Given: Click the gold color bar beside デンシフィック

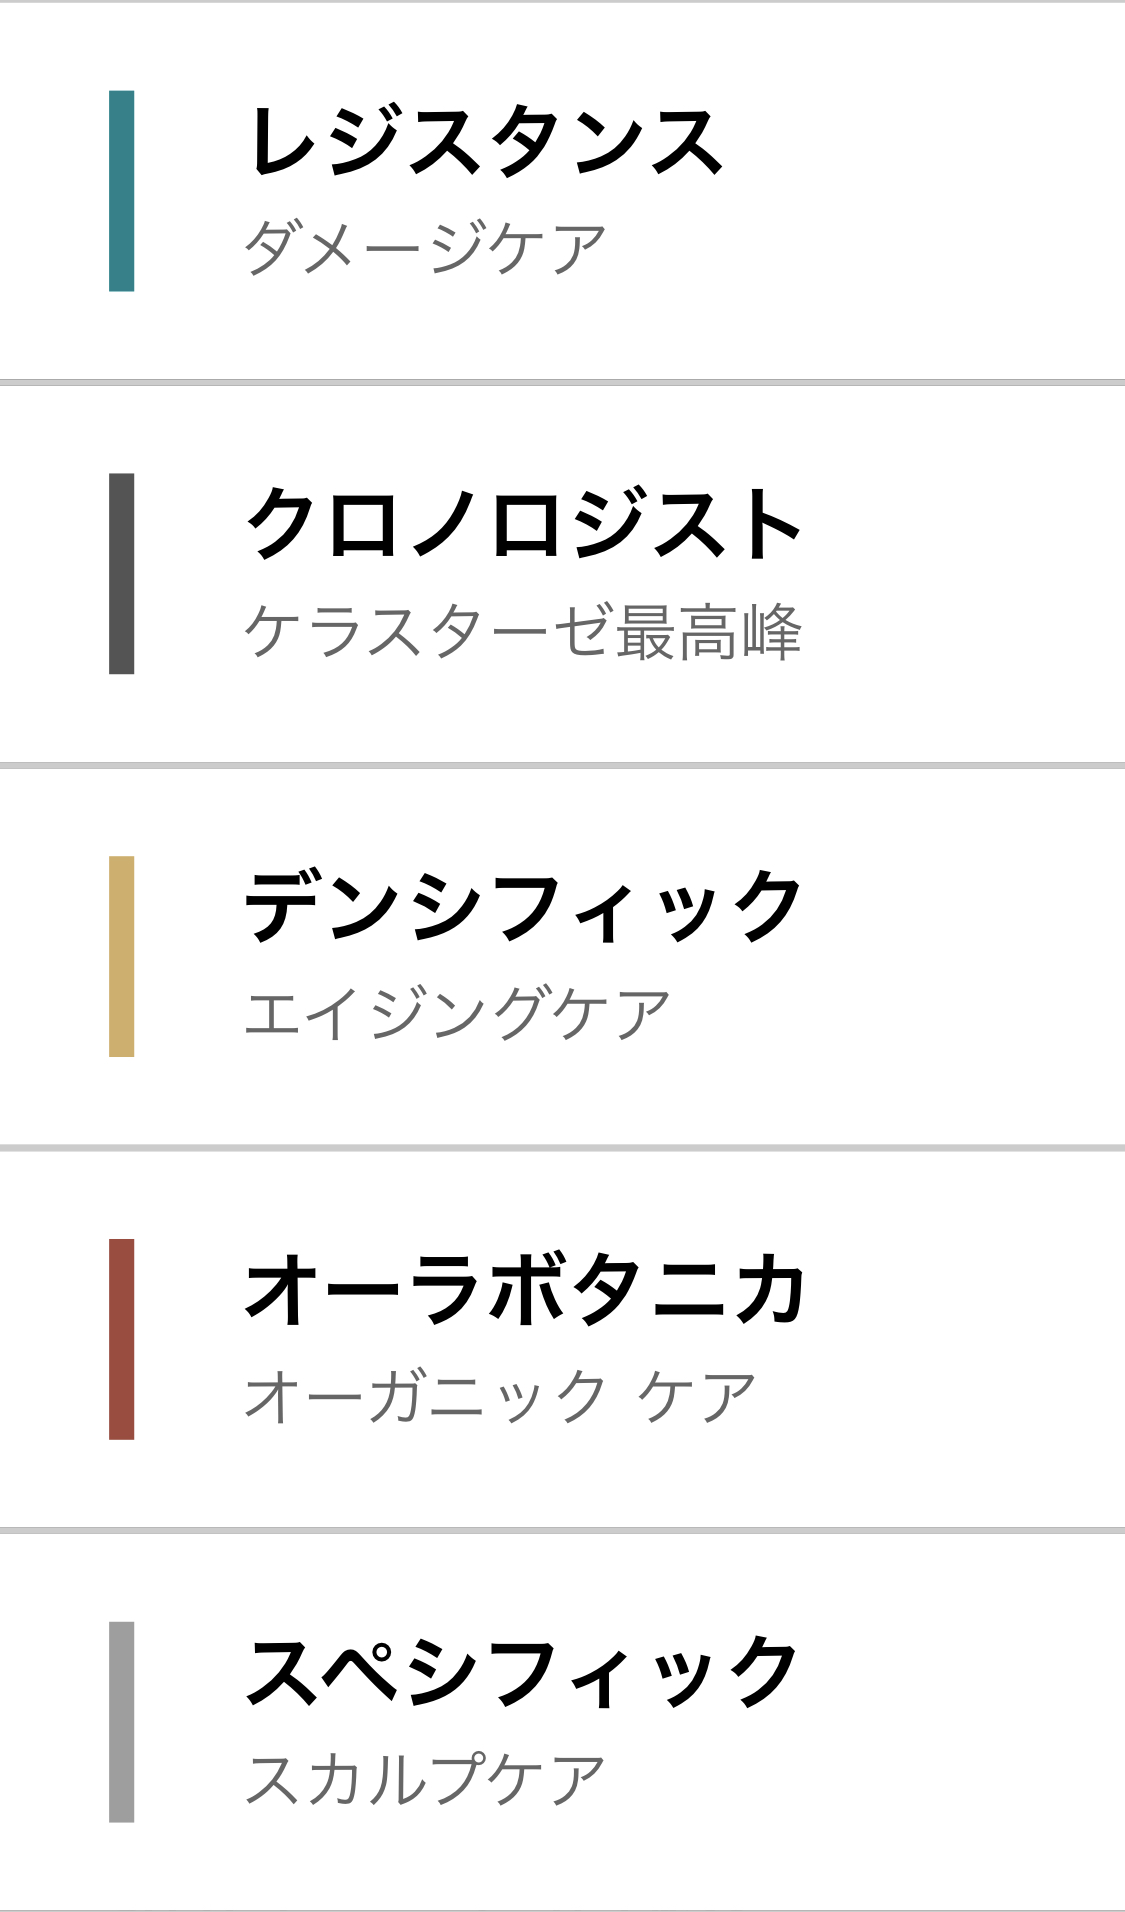Looking at the screenshot, I should click(x=121, y=956).
